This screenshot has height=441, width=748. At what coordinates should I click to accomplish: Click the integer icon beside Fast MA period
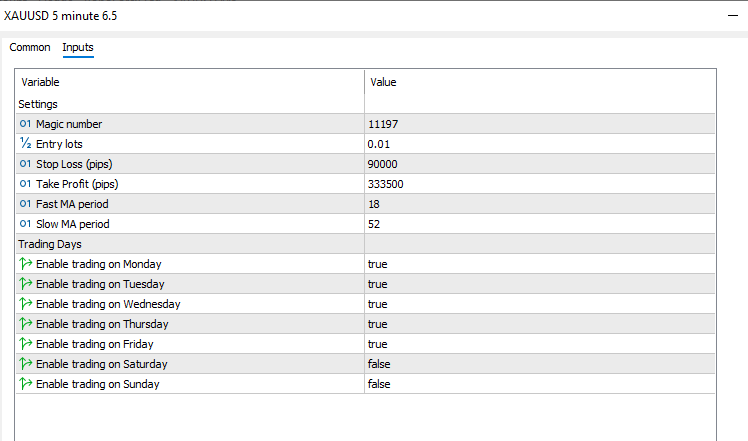click(x=25, y=204)
